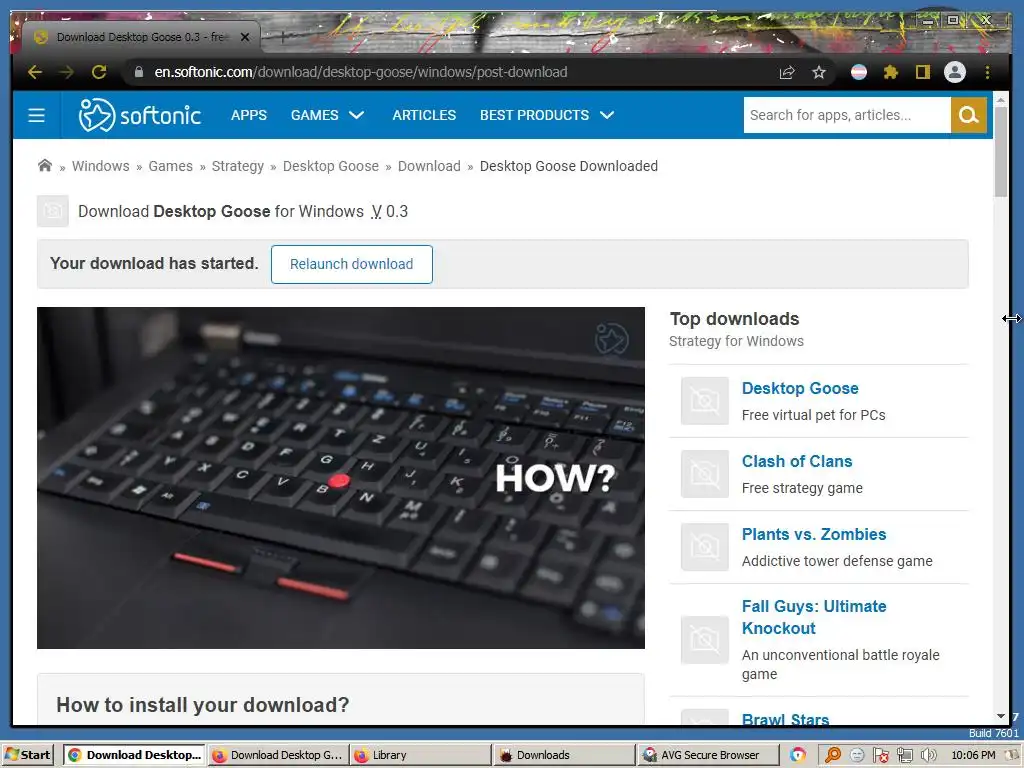Click the padlock site info icon

pyautogui.click(x=138, y=72)
